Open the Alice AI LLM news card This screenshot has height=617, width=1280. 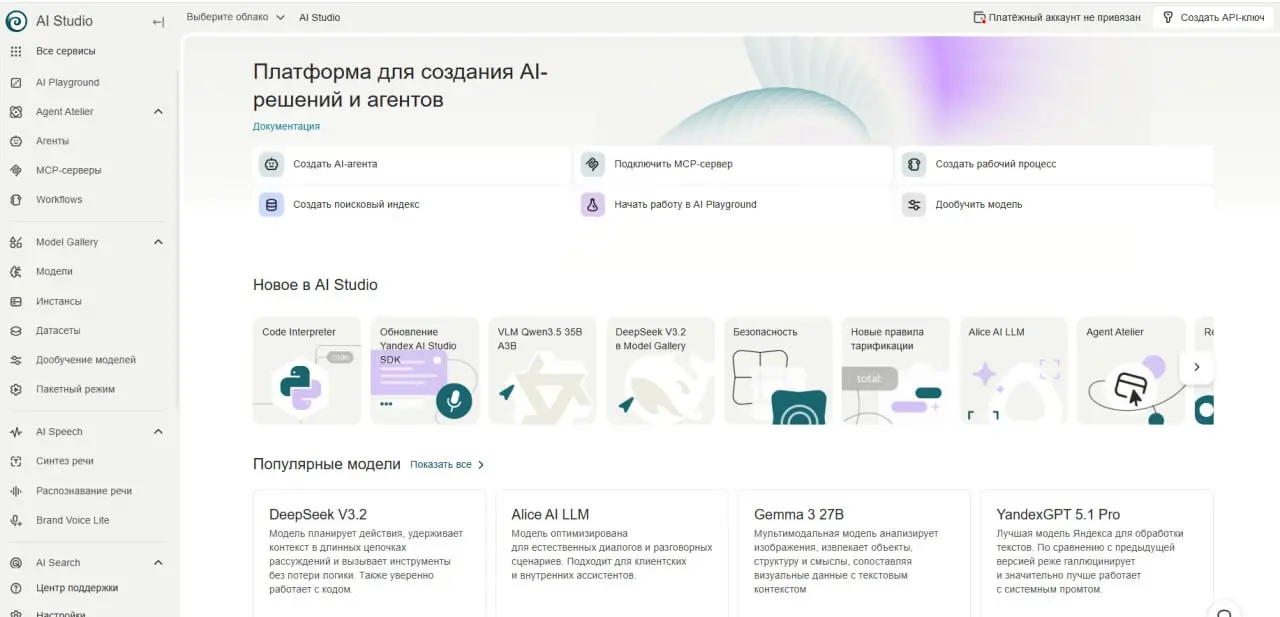[x=1014, y=370]
